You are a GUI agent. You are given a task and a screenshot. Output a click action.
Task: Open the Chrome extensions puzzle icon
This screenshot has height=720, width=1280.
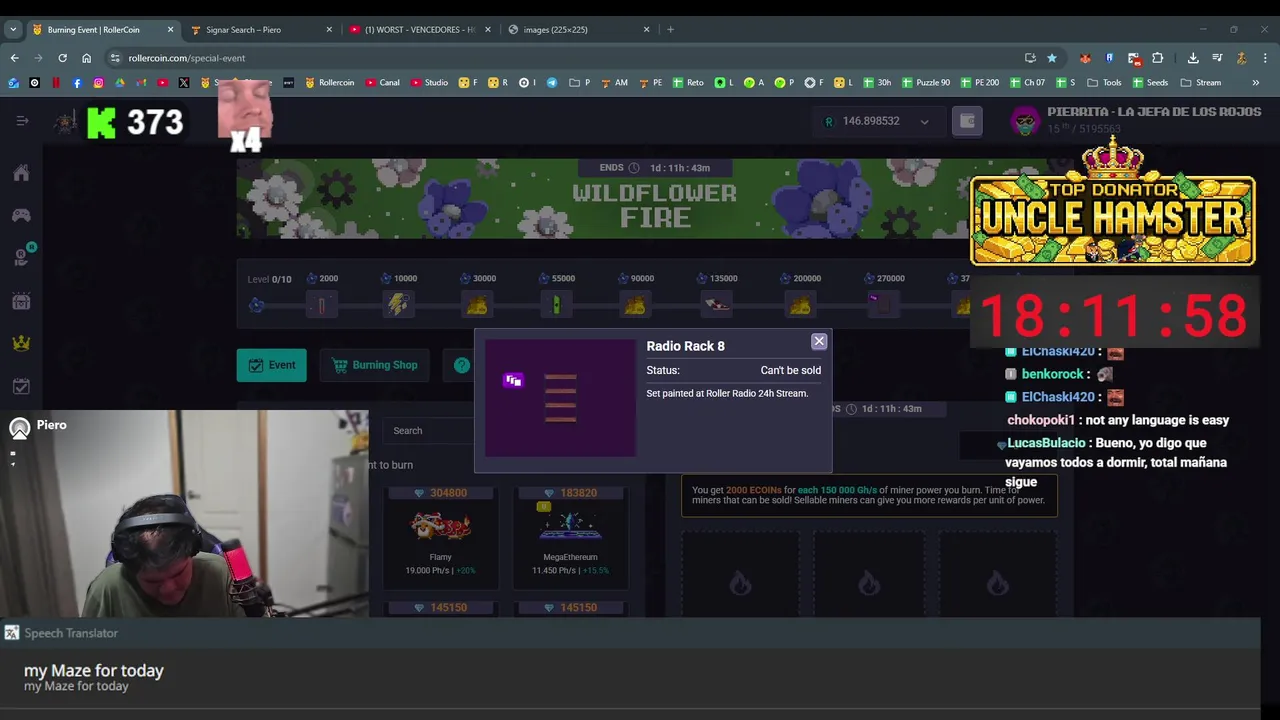pyautogui.click(x=1157, y=58)
